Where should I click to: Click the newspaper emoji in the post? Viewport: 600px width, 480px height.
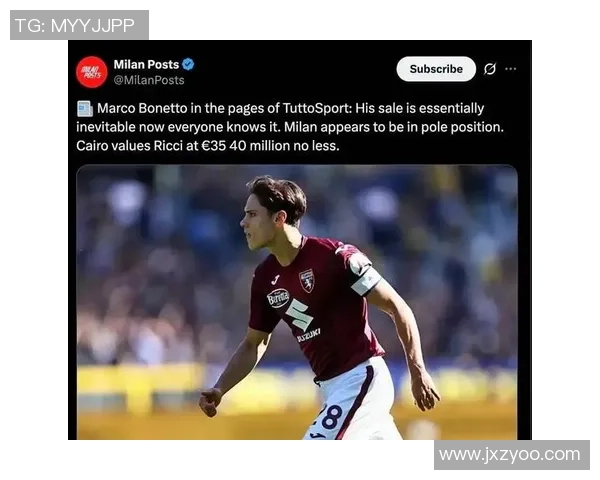(x=85, y=109)
